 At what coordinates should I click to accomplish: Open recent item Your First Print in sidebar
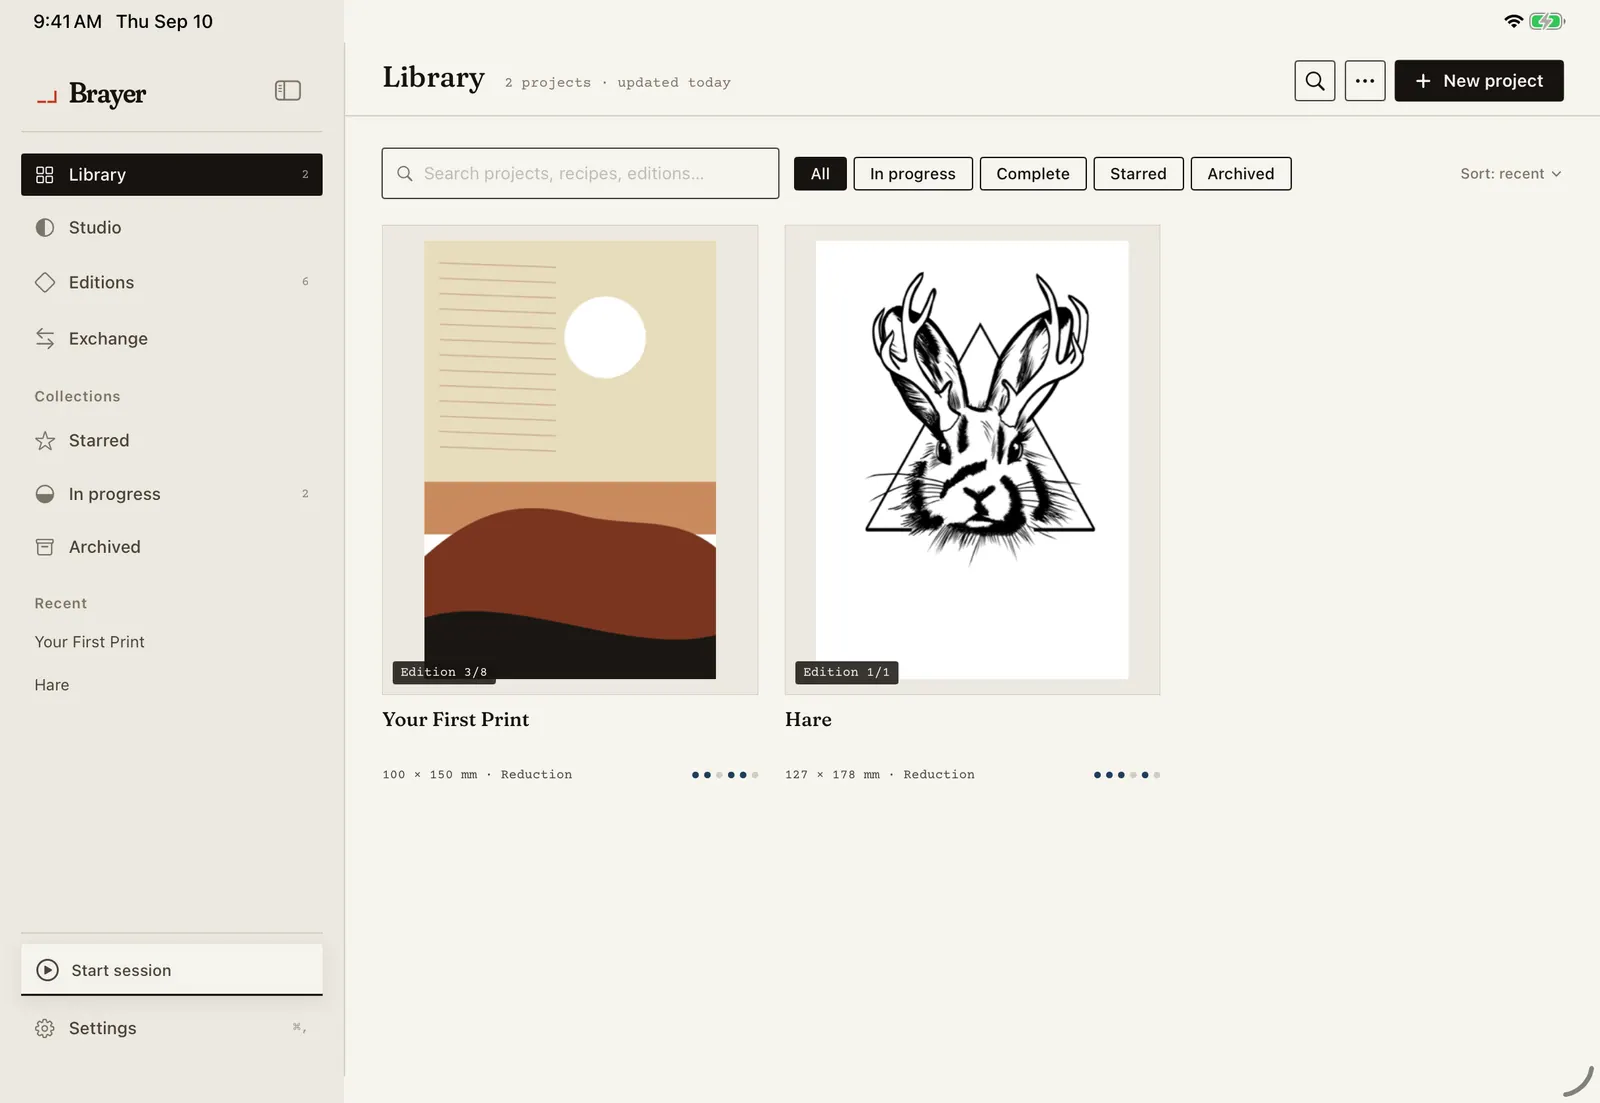[90, 642]
